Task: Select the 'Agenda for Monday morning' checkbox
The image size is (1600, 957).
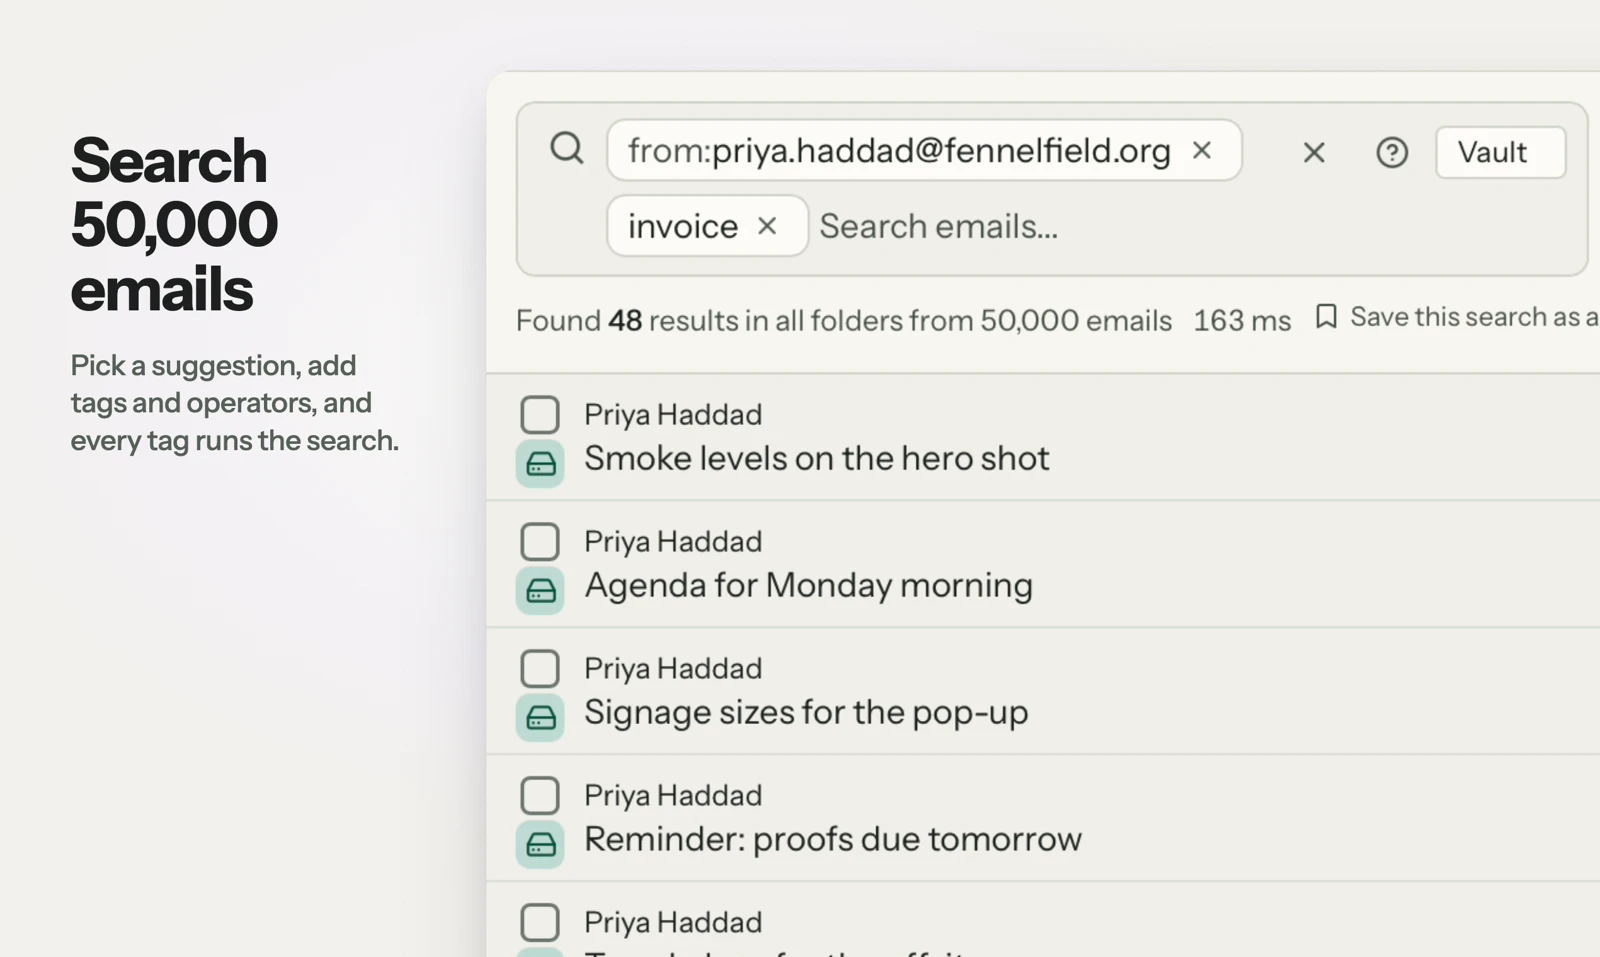Action: [x=540, y=541]
